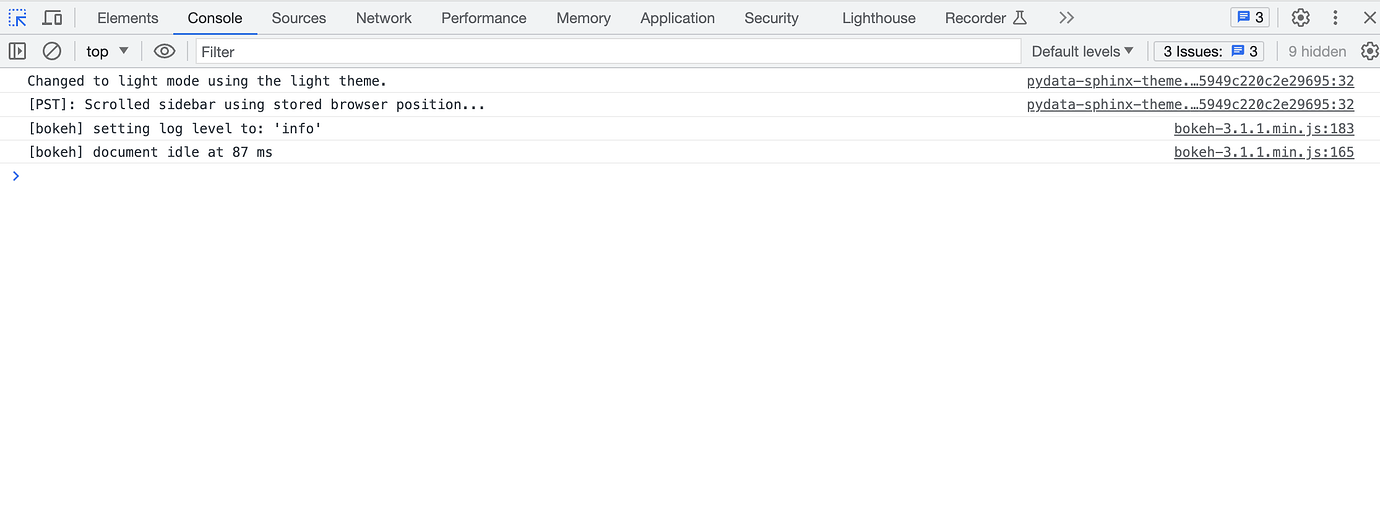
Task: Open the bokeh-3.1.1.min.js:183 source link
Action: coord(1263,128)
